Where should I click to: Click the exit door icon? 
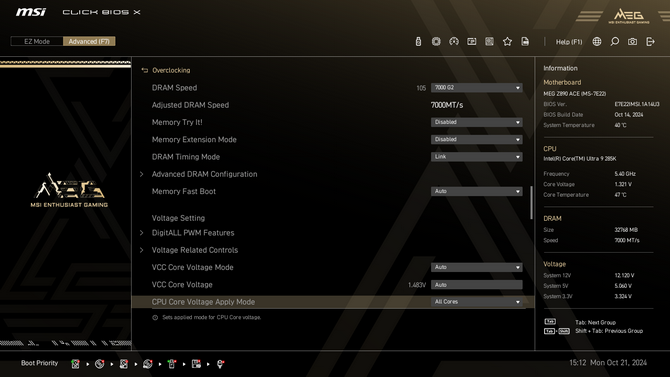tap(650, 41)
